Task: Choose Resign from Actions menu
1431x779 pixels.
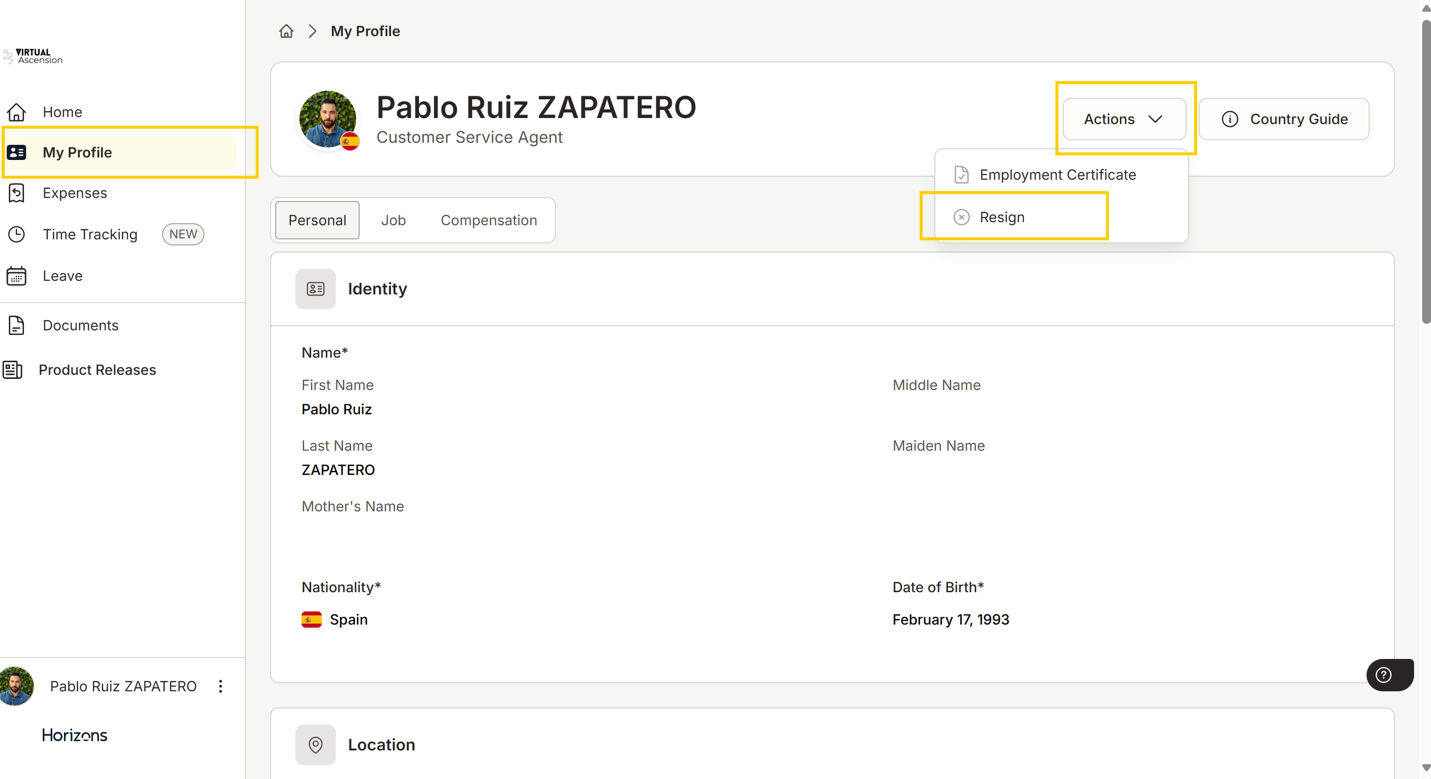Action: pyautogui.click(x=1002, y=217)
